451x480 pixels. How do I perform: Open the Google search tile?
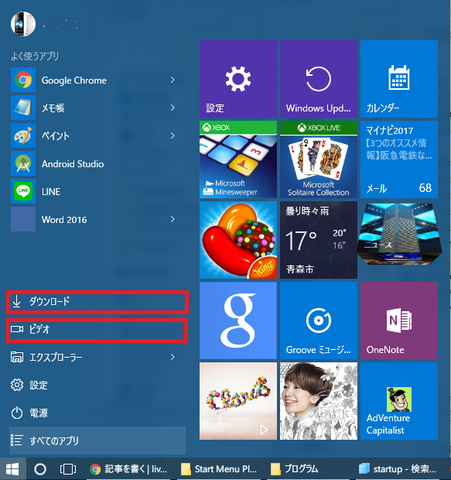tap(238, 320)
